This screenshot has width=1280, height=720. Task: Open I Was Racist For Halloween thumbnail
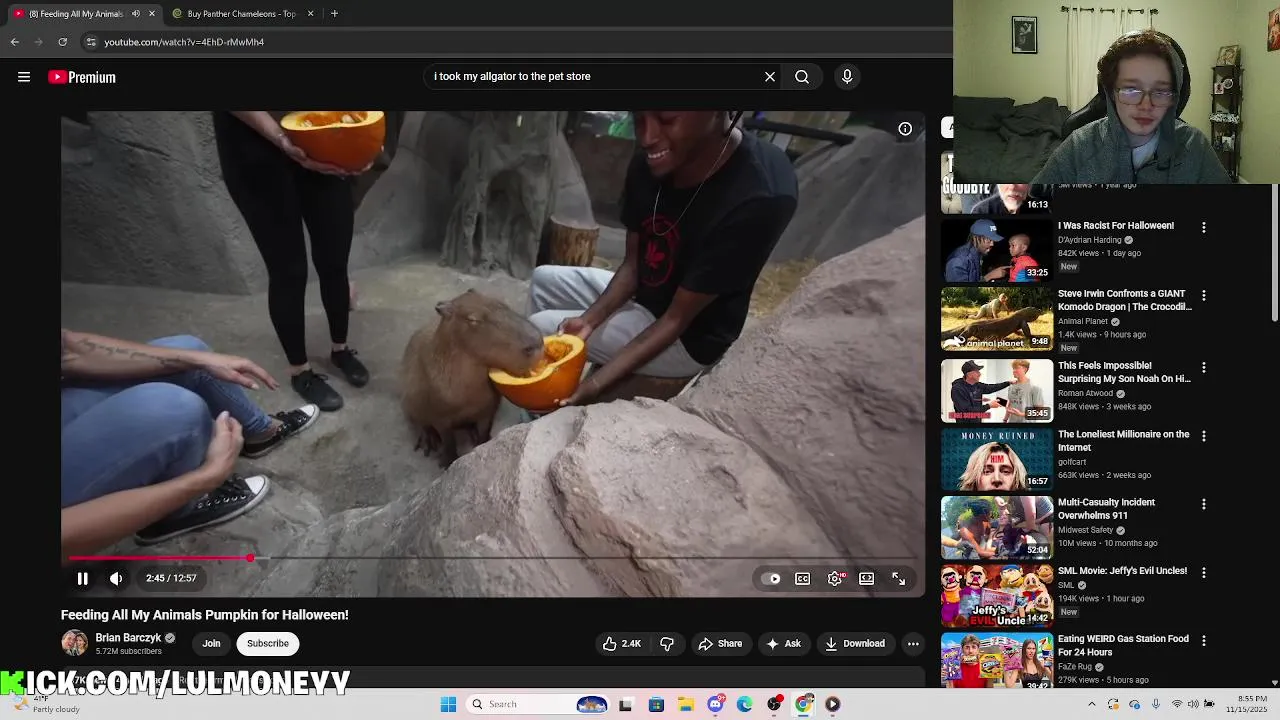(997, 250)
